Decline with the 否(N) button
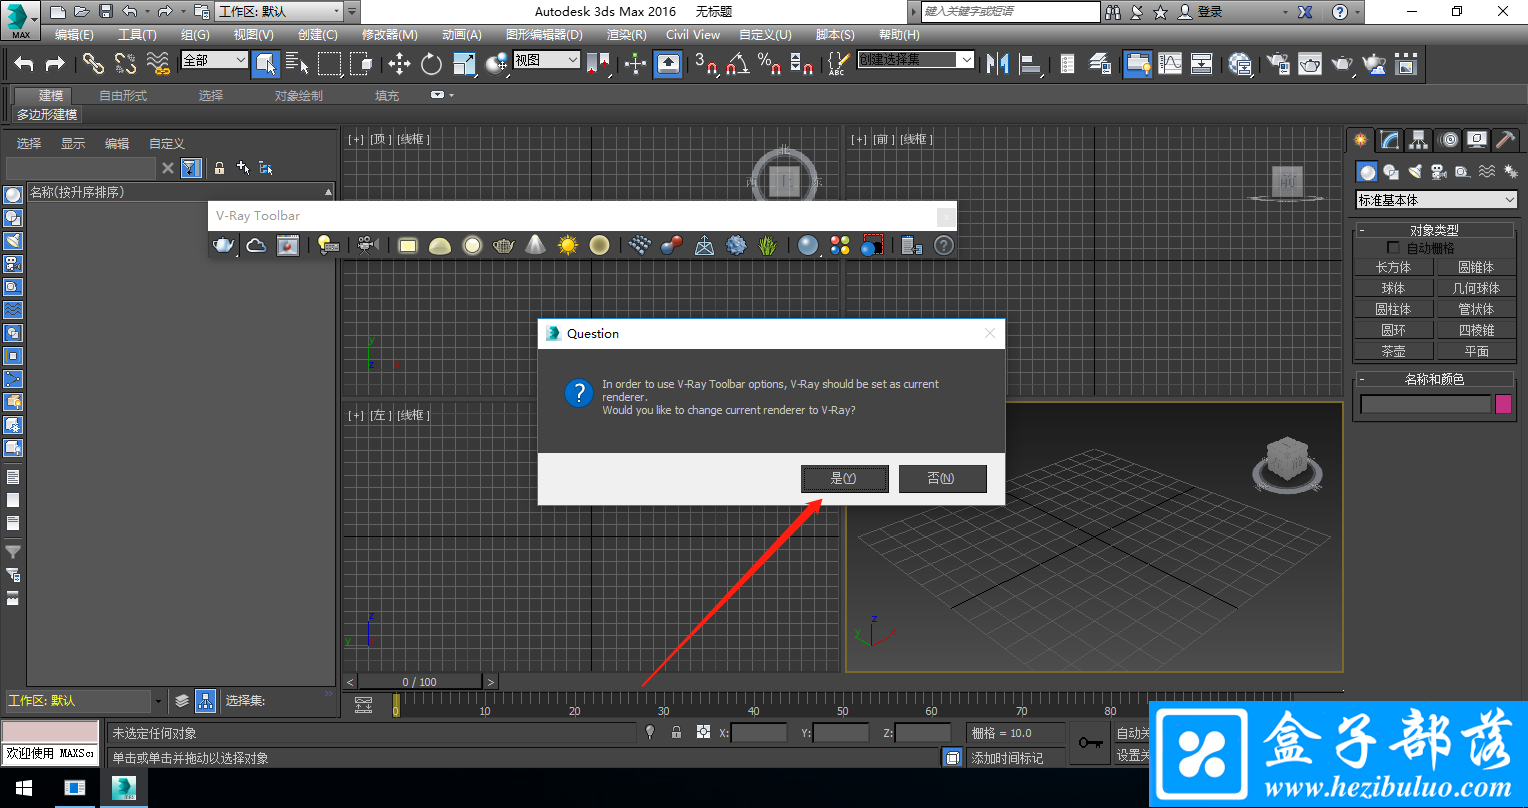The height and width of the screenshot is (808, 1528). click(942, 479)
